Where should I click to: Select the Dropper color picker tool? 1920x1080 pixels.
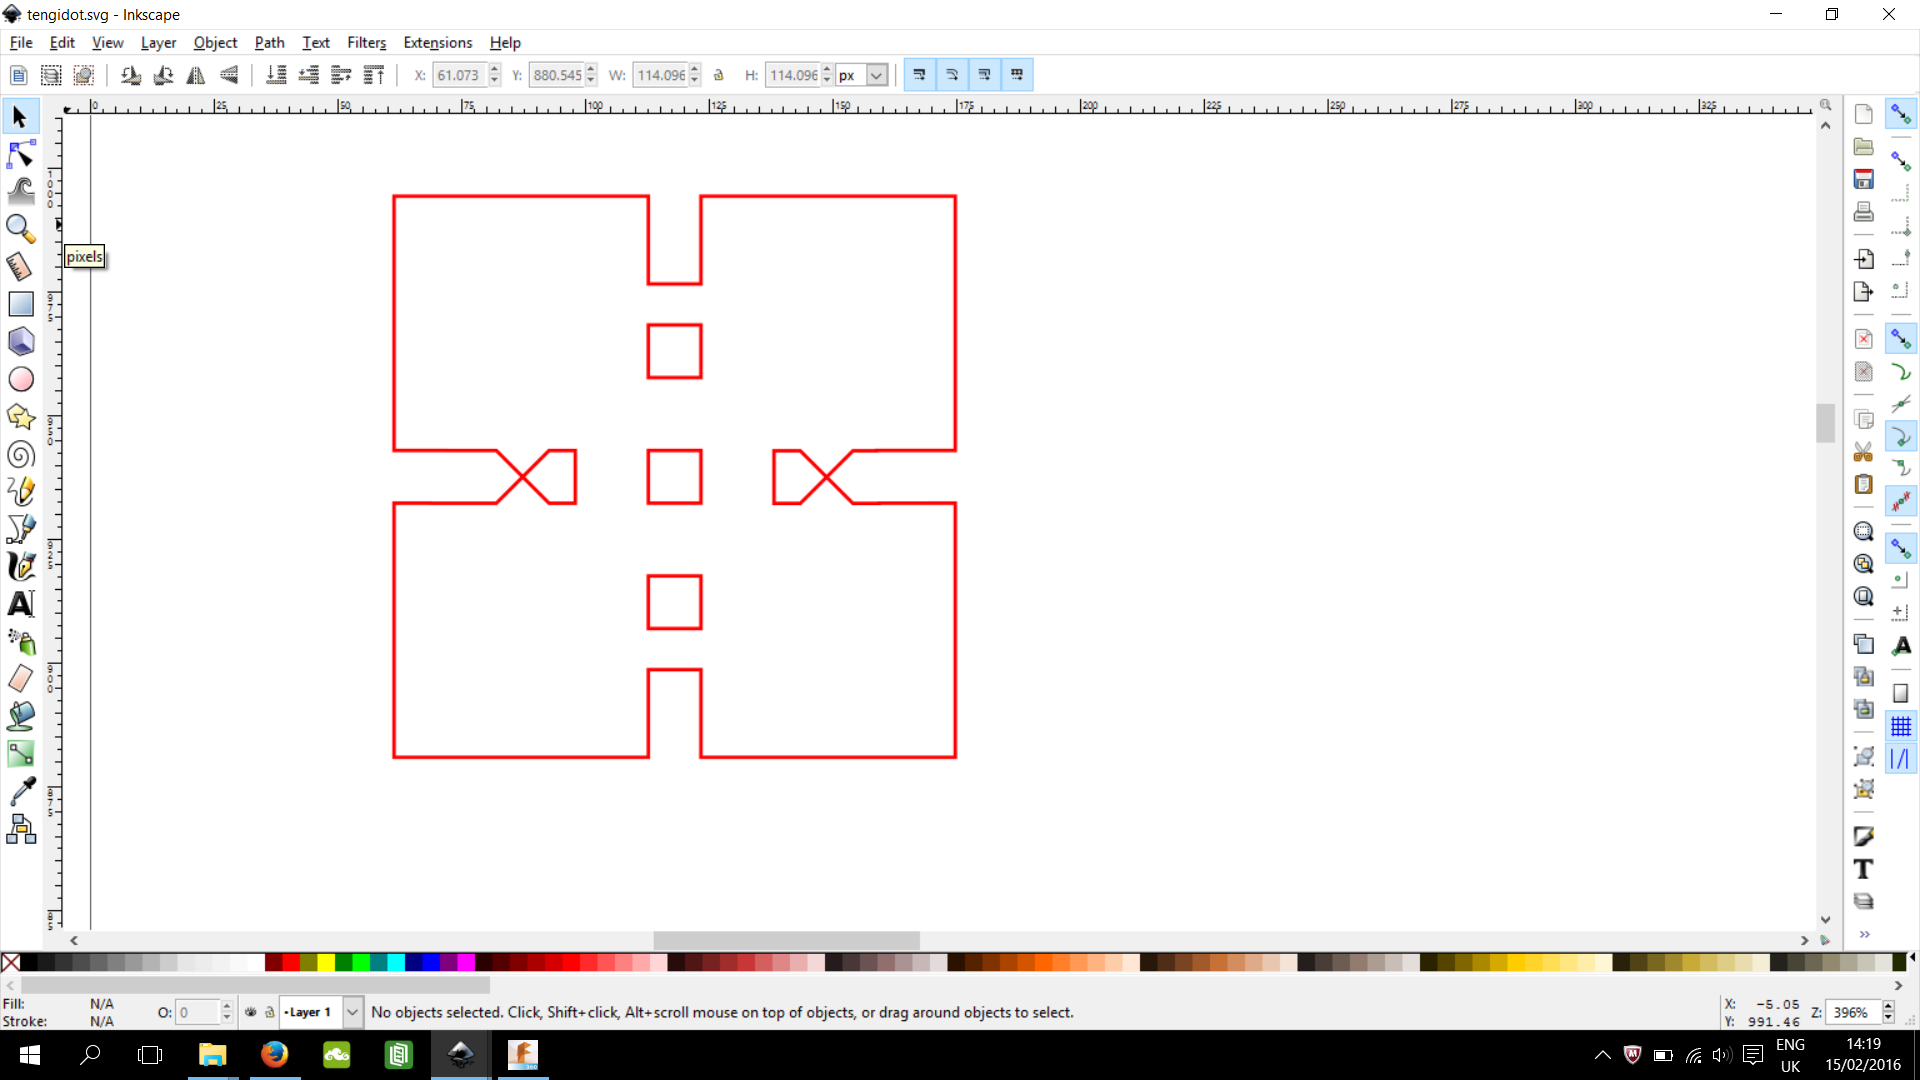20,791
